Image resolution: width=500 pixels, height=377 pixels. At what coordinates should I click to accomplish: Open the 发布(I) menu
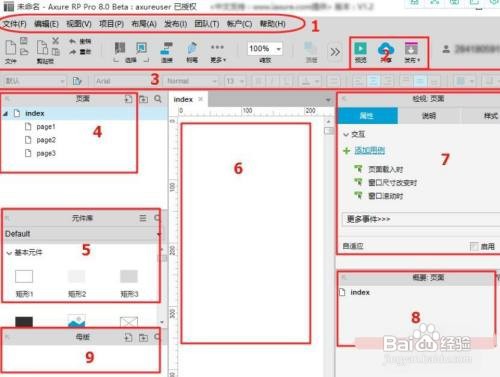coord(175,24)
